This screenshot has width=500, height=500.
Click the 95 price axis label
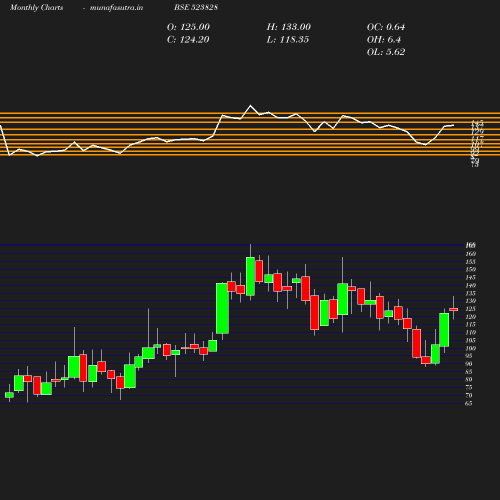(469, 356)
